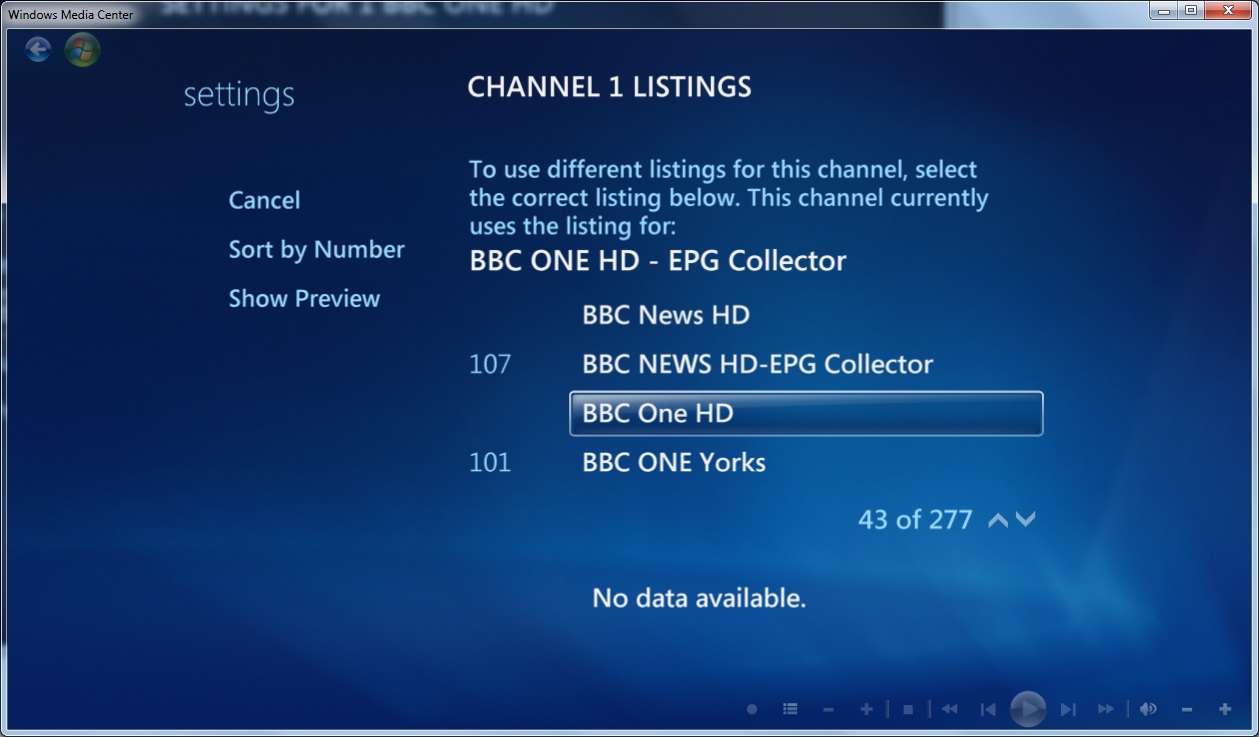Select Show Preview

[304, 299]
